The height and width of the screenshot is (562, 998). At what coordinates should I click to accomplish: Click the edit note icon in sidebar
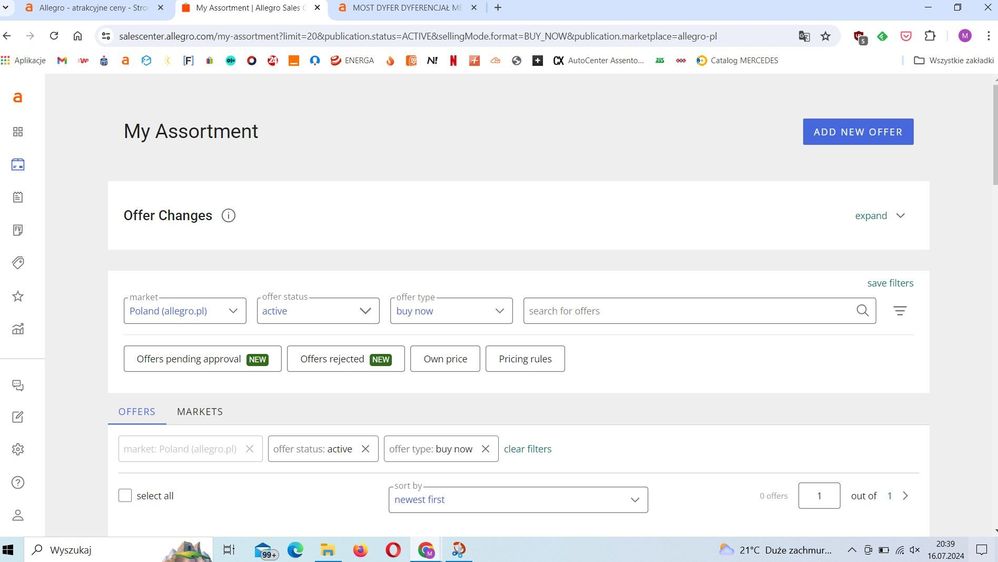[18, 418]
